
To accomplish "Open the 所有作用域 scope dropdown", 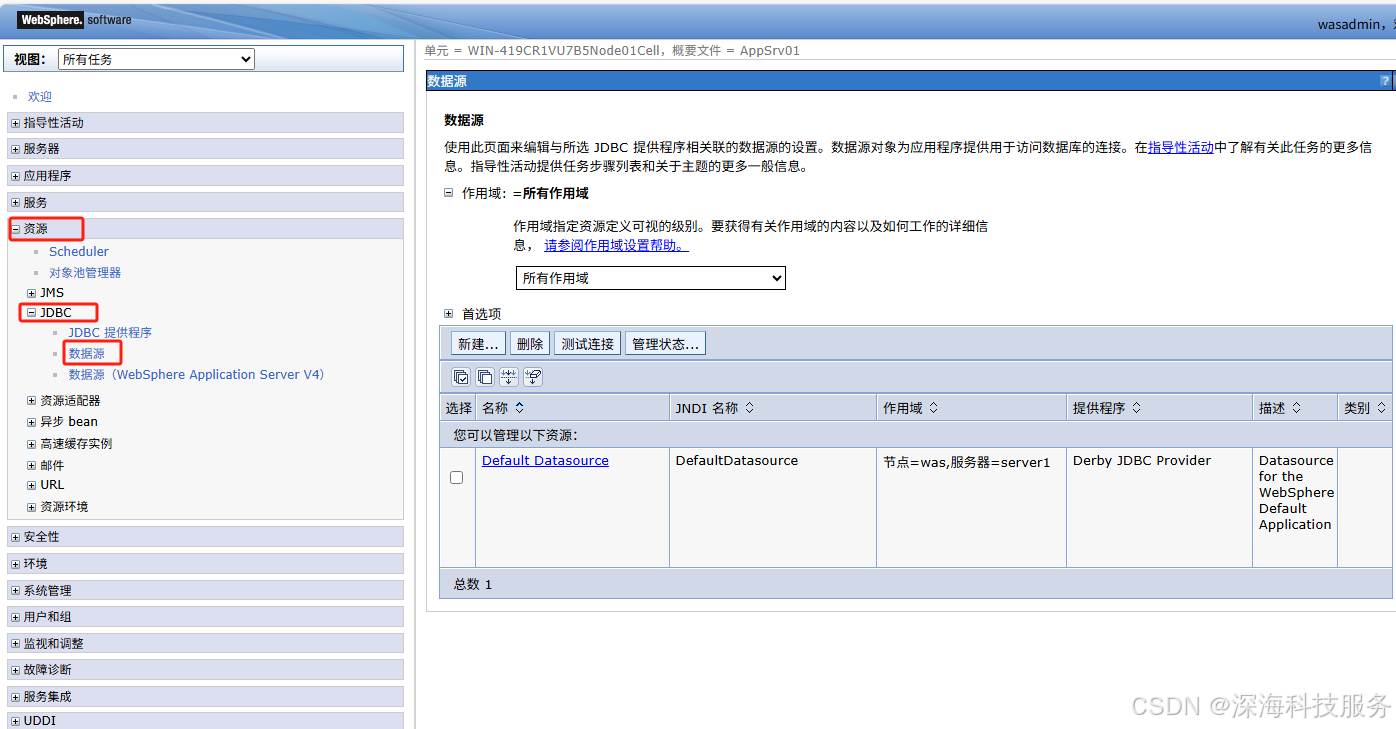I will click(x=651, y=278).
